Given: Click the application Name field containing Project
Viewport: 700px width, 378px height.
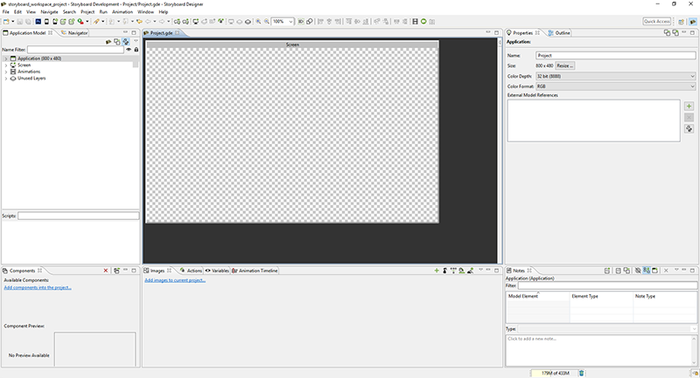Looking at the screenshot, I should click(616, 55).
